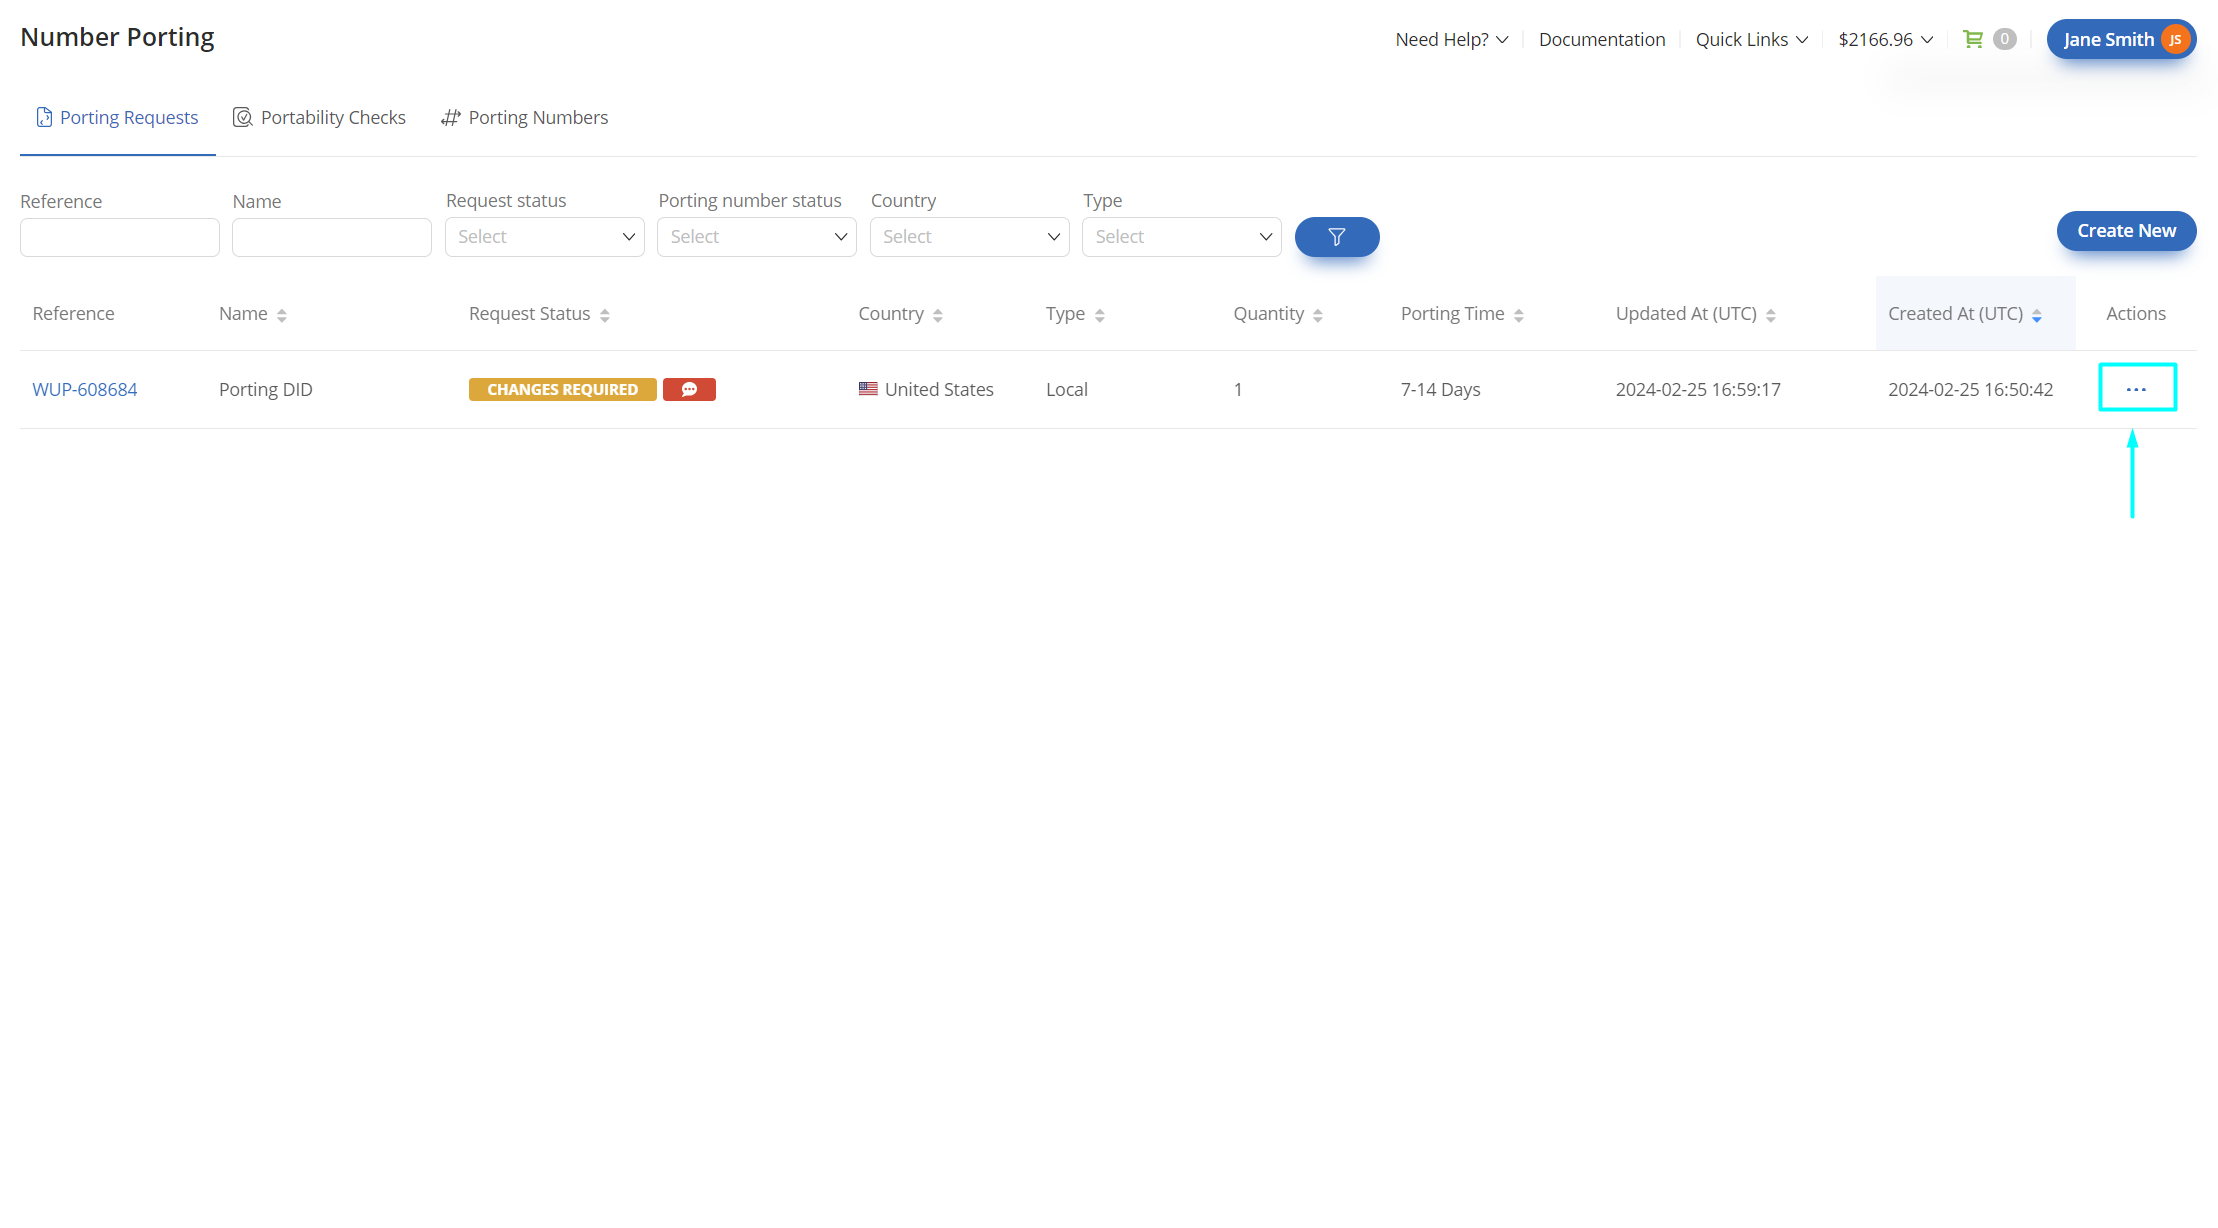This screenshot has height=1228, width=2218.
Task: Sort by Created At (UTC) arrows
Action: click(2037, 315)
